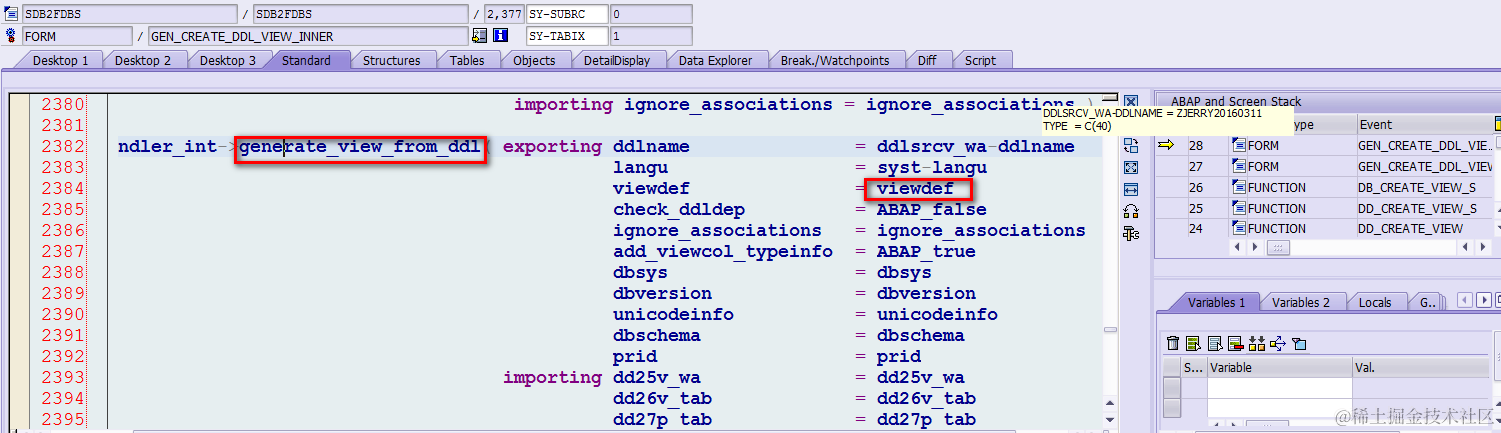The width and height of the screenshot is (1501, 433).
Task: Switch to the Diff tab
Action: click(x=927, y=60)
